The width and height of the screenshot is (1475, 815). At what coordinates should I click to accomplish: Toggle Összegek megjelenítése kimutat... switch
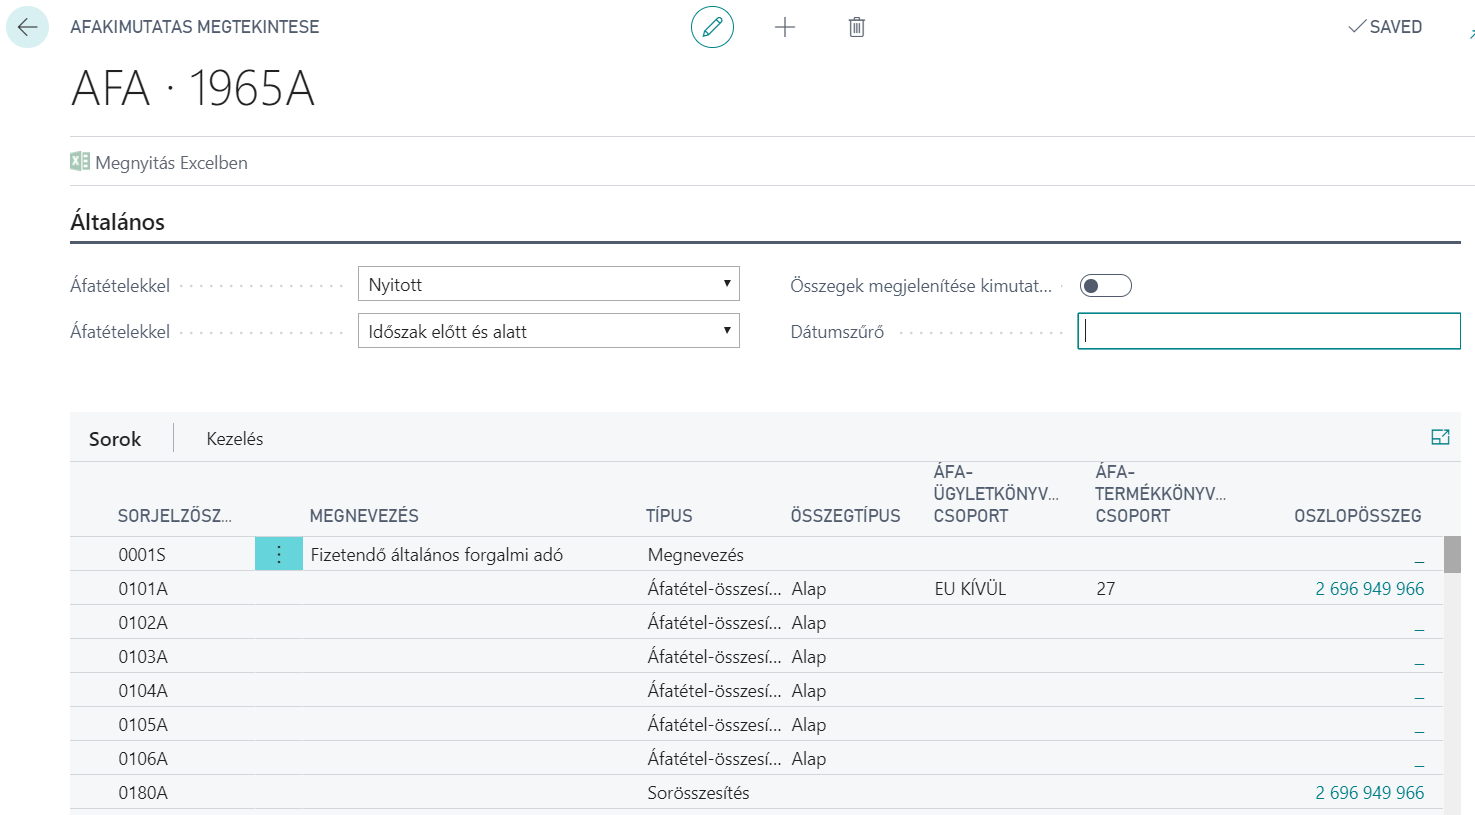pos(1105,286)
